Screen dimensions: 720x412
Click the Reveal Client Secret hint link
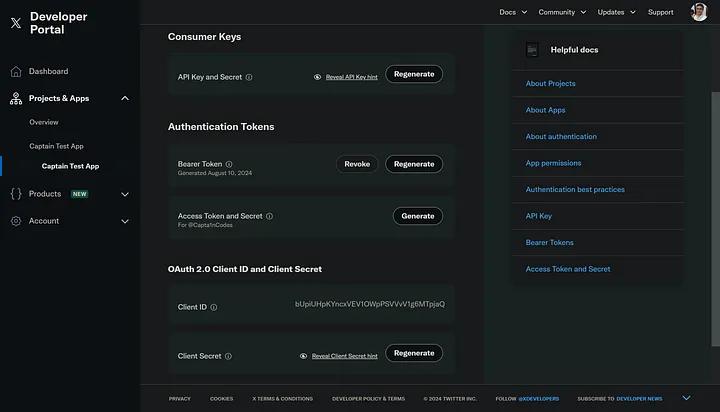pos(344,356)
